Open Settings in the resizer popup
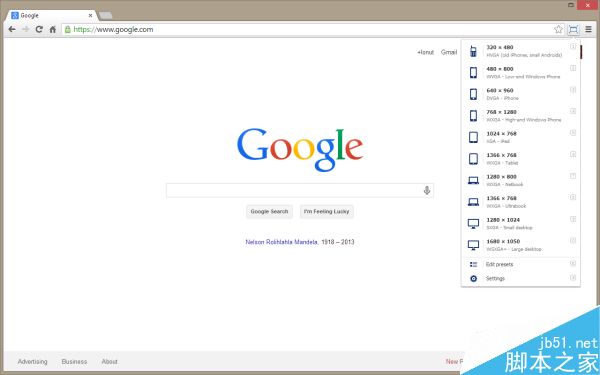The height and width of the screenshot is (375, 600). click(520, 279)
